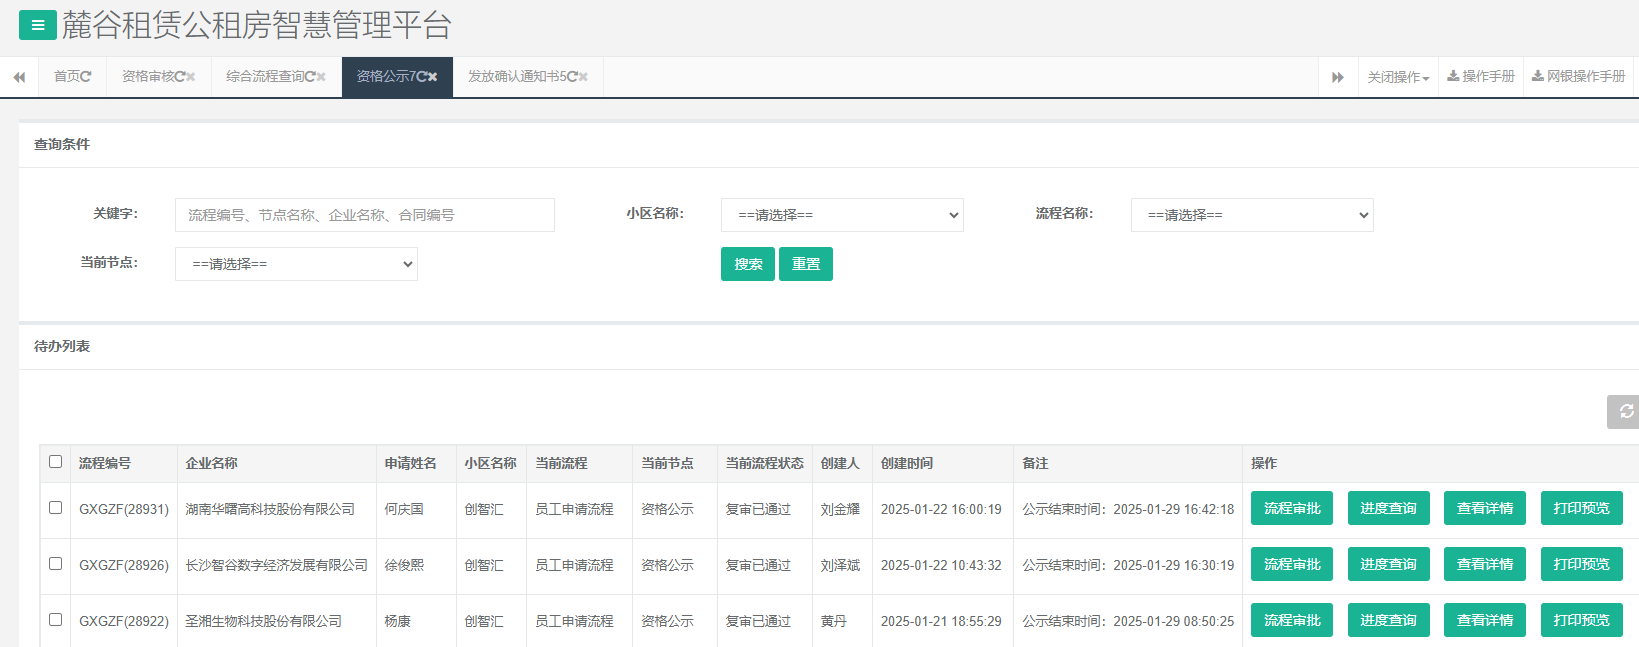Open the 小区名称 dropdown
Viewport: 1639px width, 647px height.
click(x=842, y=215)
